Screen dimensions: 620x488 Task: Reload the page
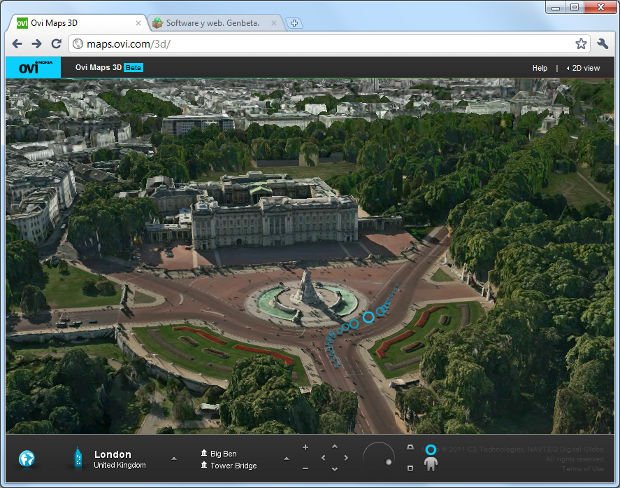click(57, 44)
